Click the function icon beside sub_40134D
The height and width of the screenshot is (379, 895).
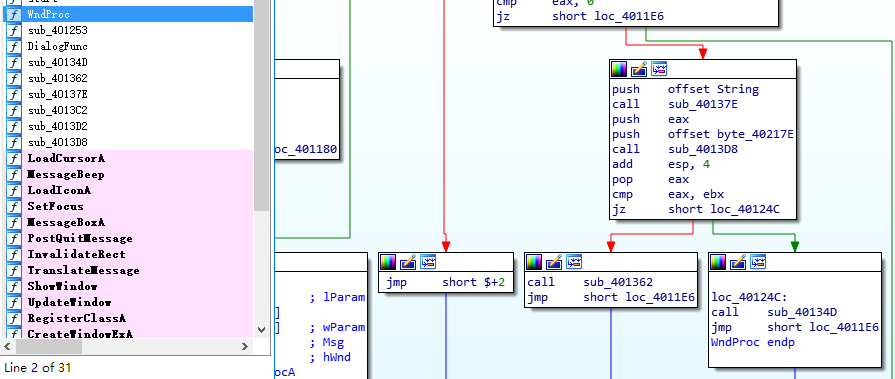pos(13,62)
